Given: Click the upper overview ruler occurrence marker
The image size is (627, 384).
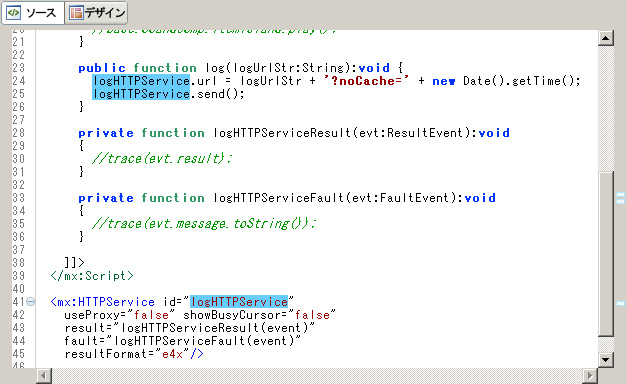Looking at the screenshot, I should point(620,198).
